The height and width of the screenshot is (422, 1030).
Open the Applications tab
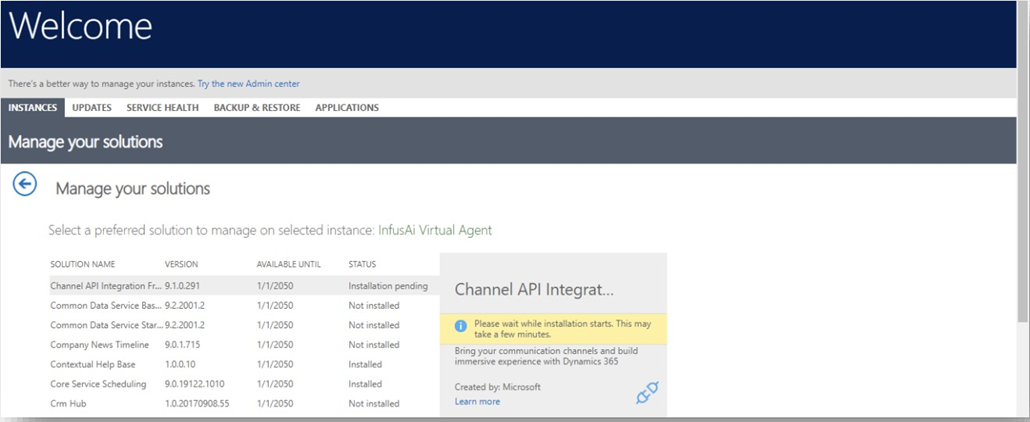347,108
